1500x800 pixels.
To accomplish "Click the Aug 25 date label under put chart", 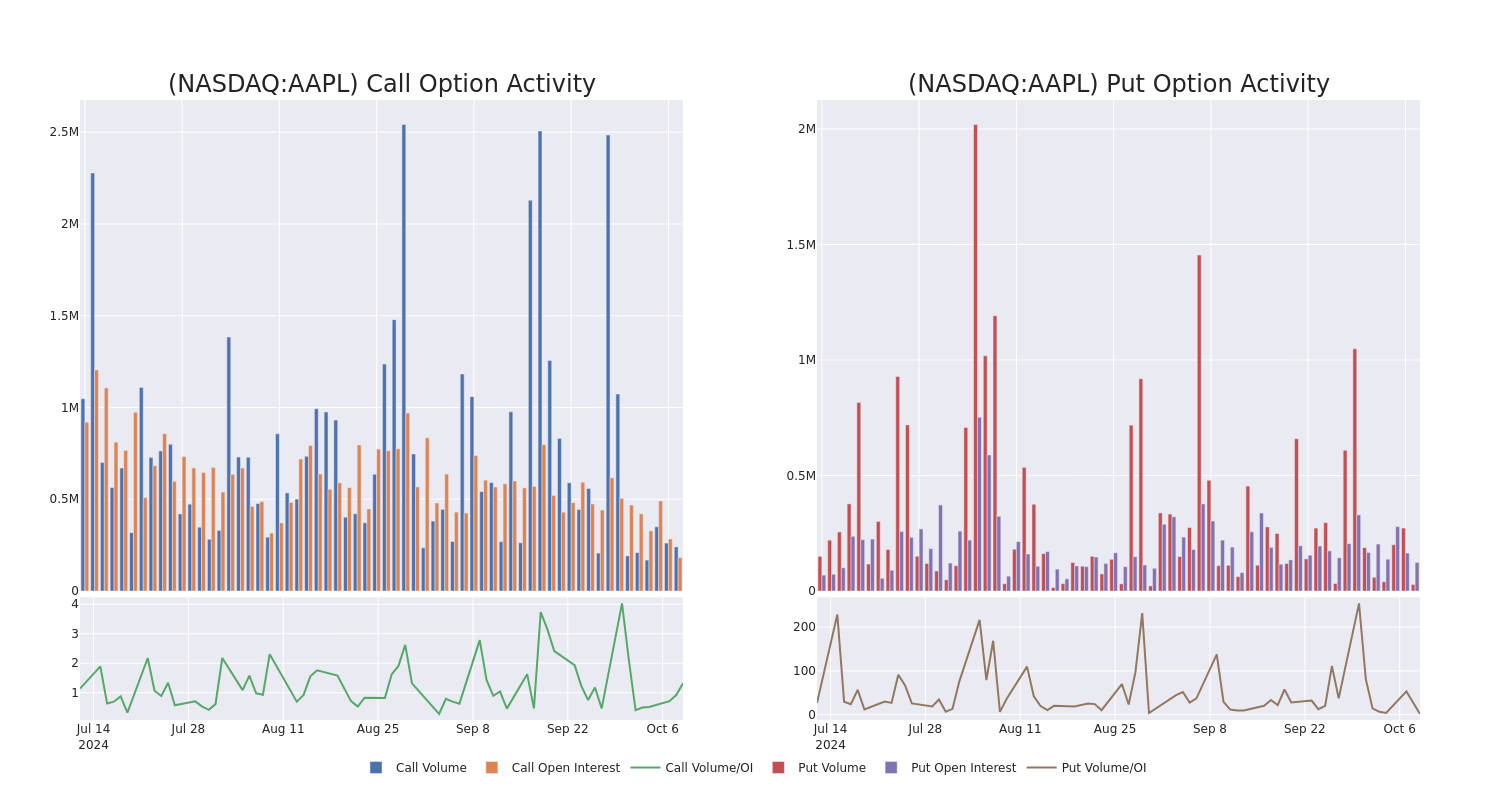I will [x=1115, y=729].
